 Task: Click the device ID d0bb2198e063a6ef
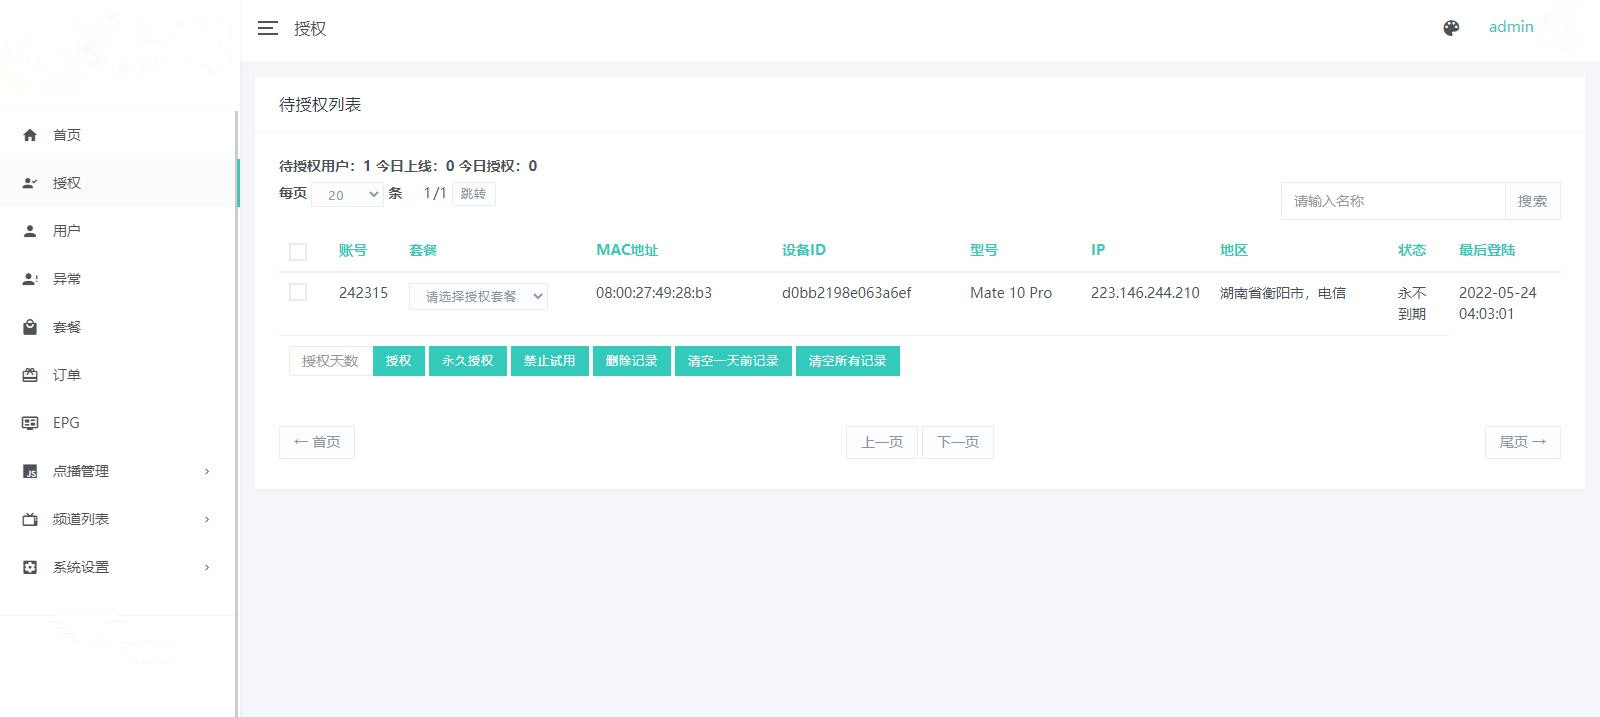[847, 293]
